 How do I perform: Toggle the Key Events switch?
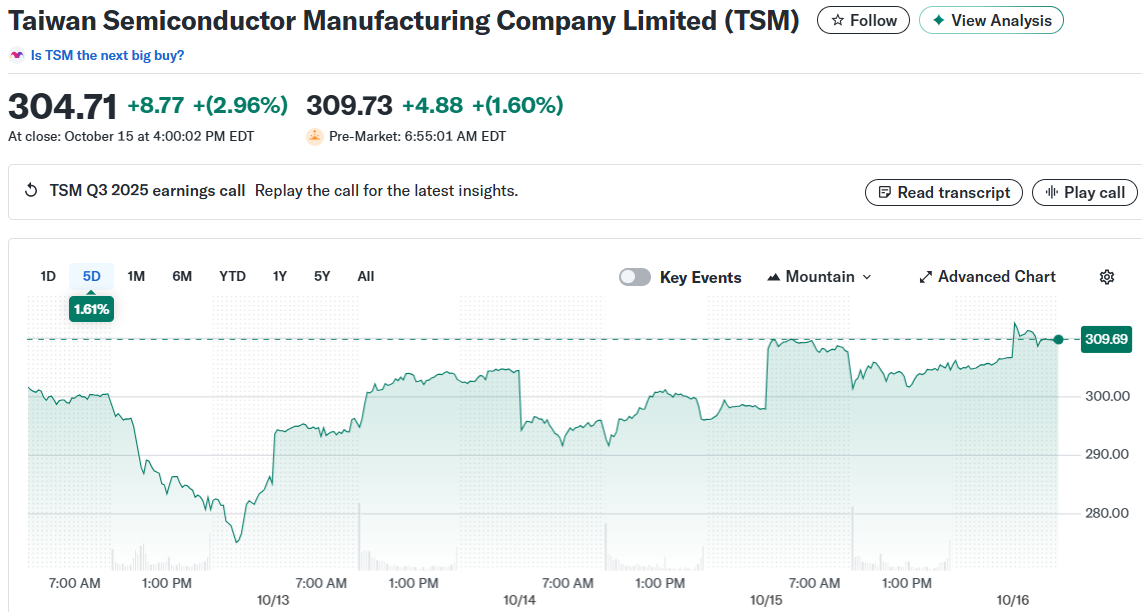click(x=634, y=277)
